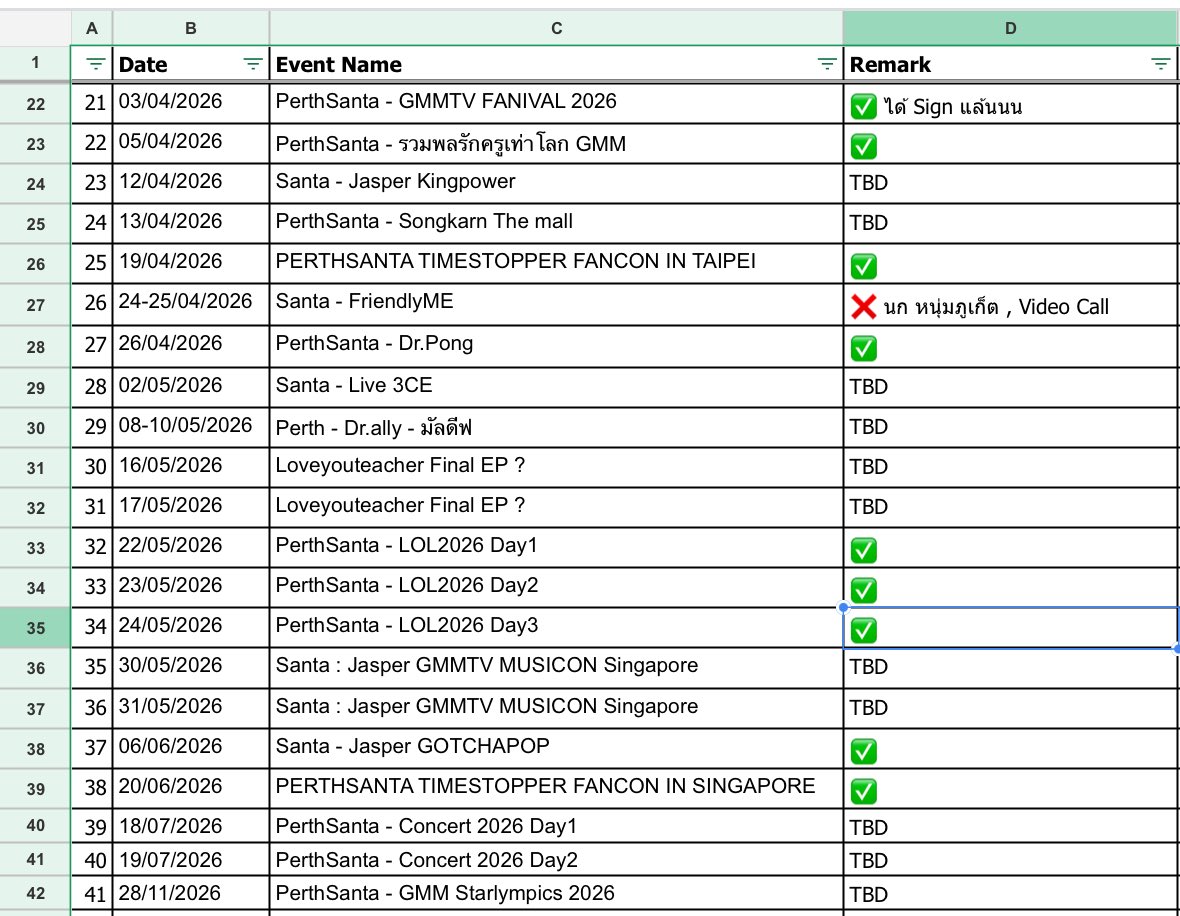The image size is (1180, 916).
Task: Select cell with date 24-25/04/2026
Action: click(191, 304)
